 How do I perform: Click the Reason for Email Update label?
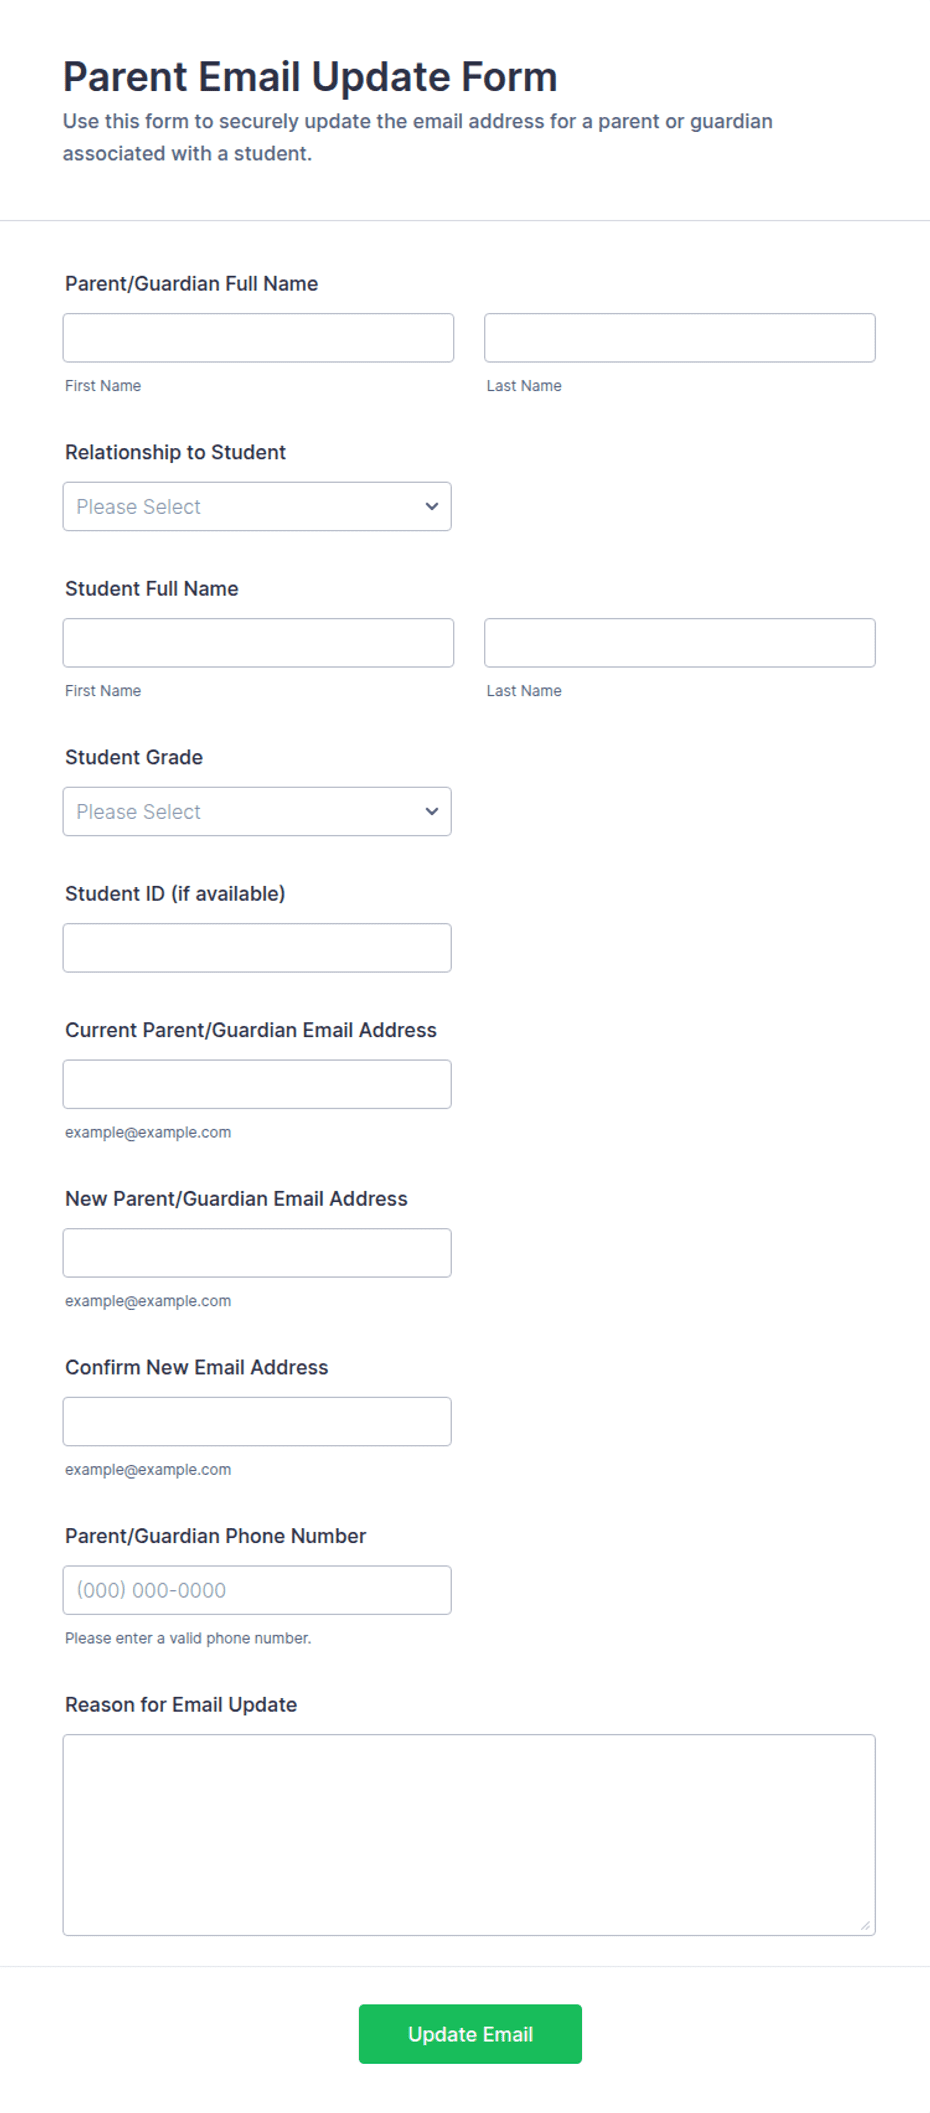coord(181,1705)
